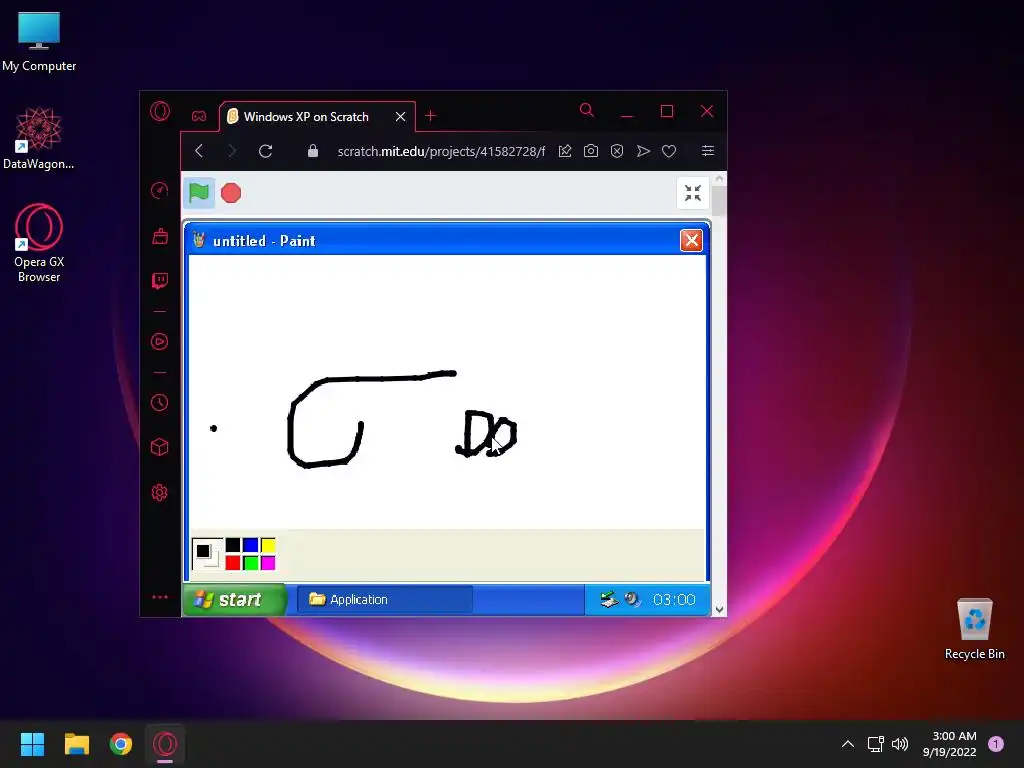Click the page scrollbar up arrow
The image size is (1024, 768).
(x=719, y=178)
